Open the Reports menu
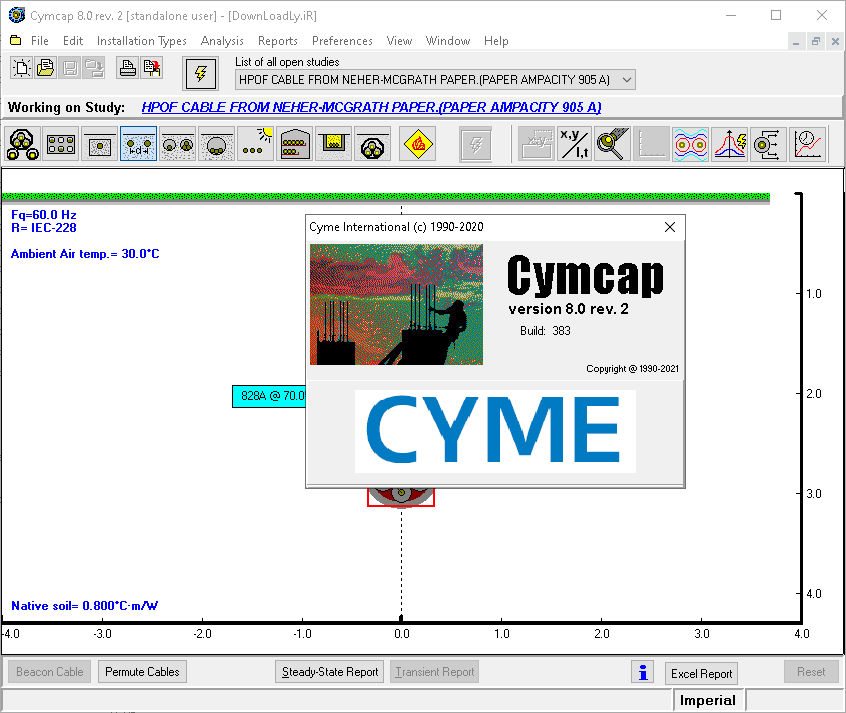 tap(277, 41)
